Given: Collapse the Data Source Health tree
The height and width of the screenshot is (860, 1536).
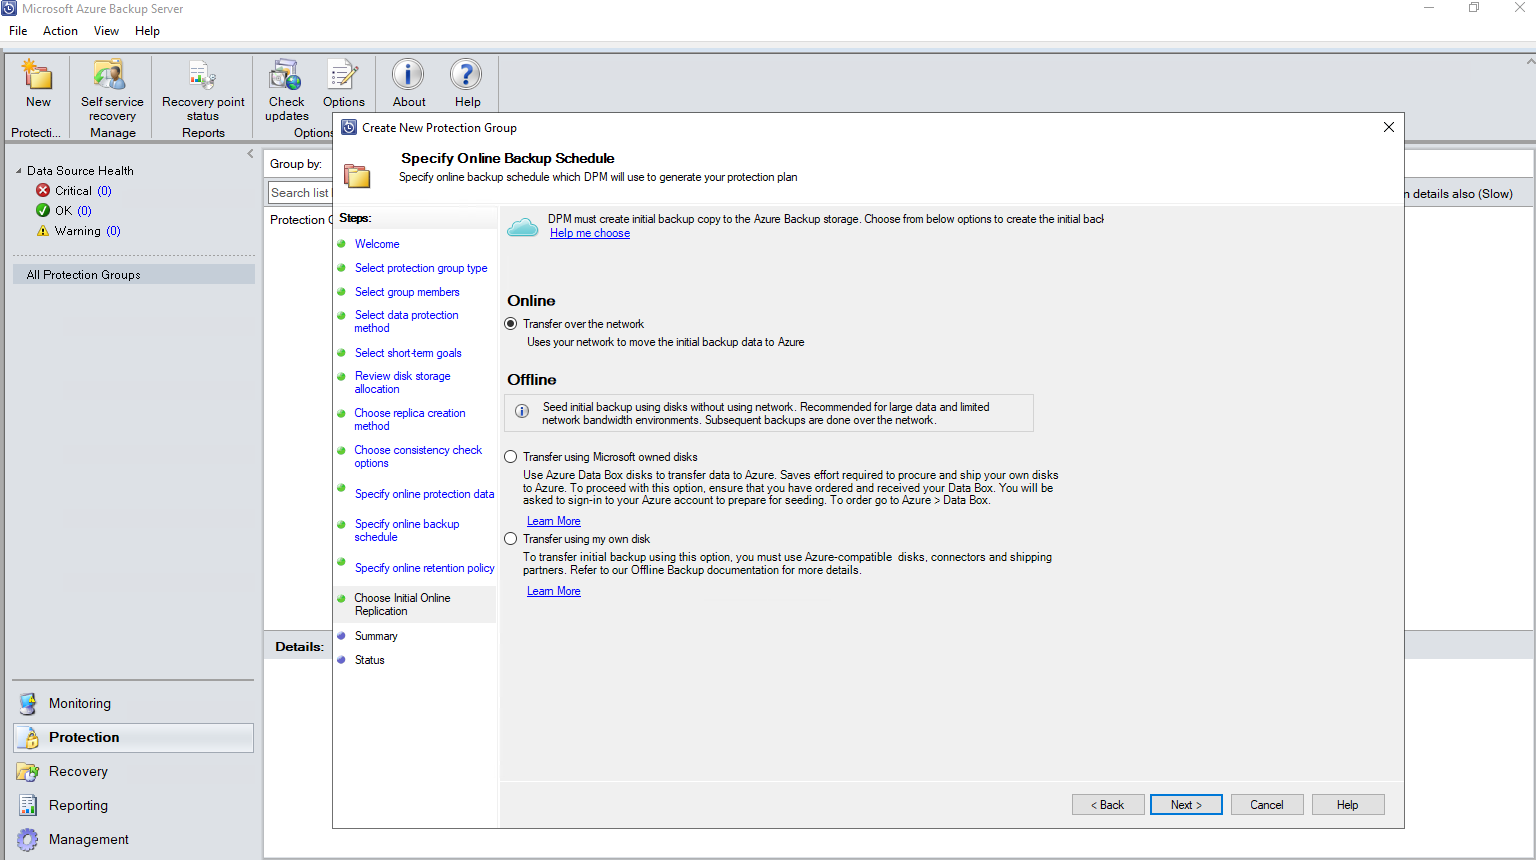Looking at the screenshot, I should click(x=19, y=171).
